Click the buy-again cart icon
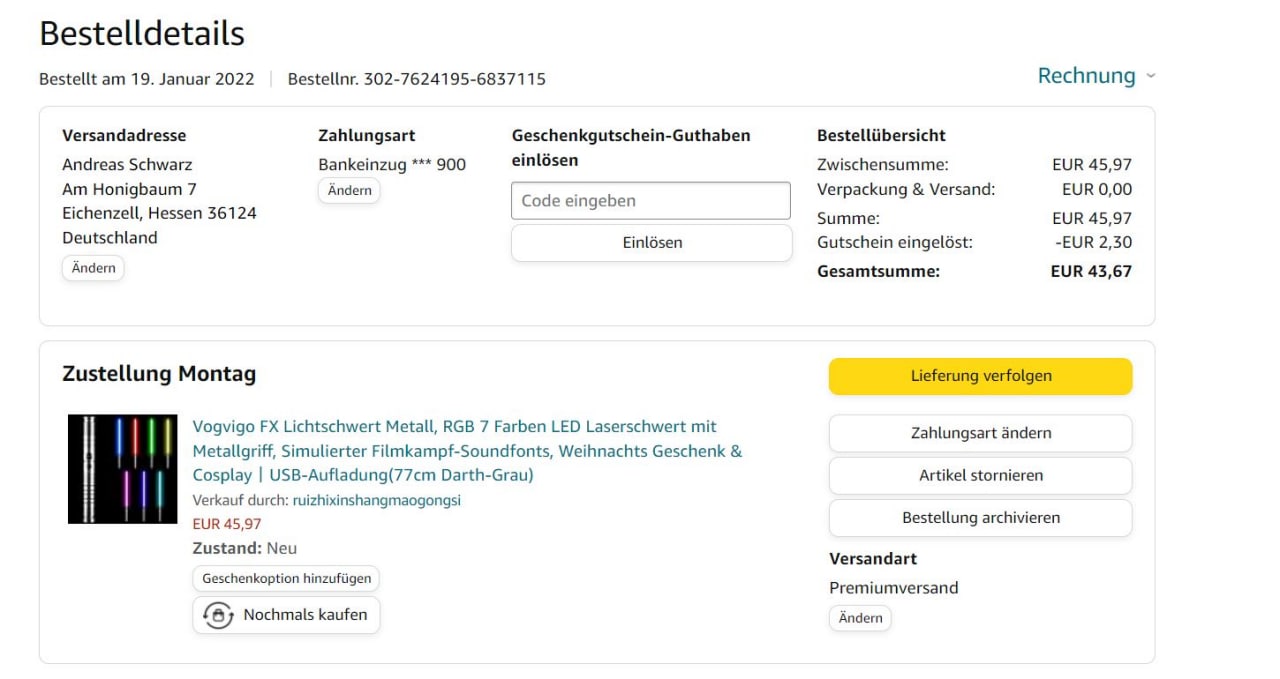The height and width of the screenshot is (679, 1280). tap(217, 615)
